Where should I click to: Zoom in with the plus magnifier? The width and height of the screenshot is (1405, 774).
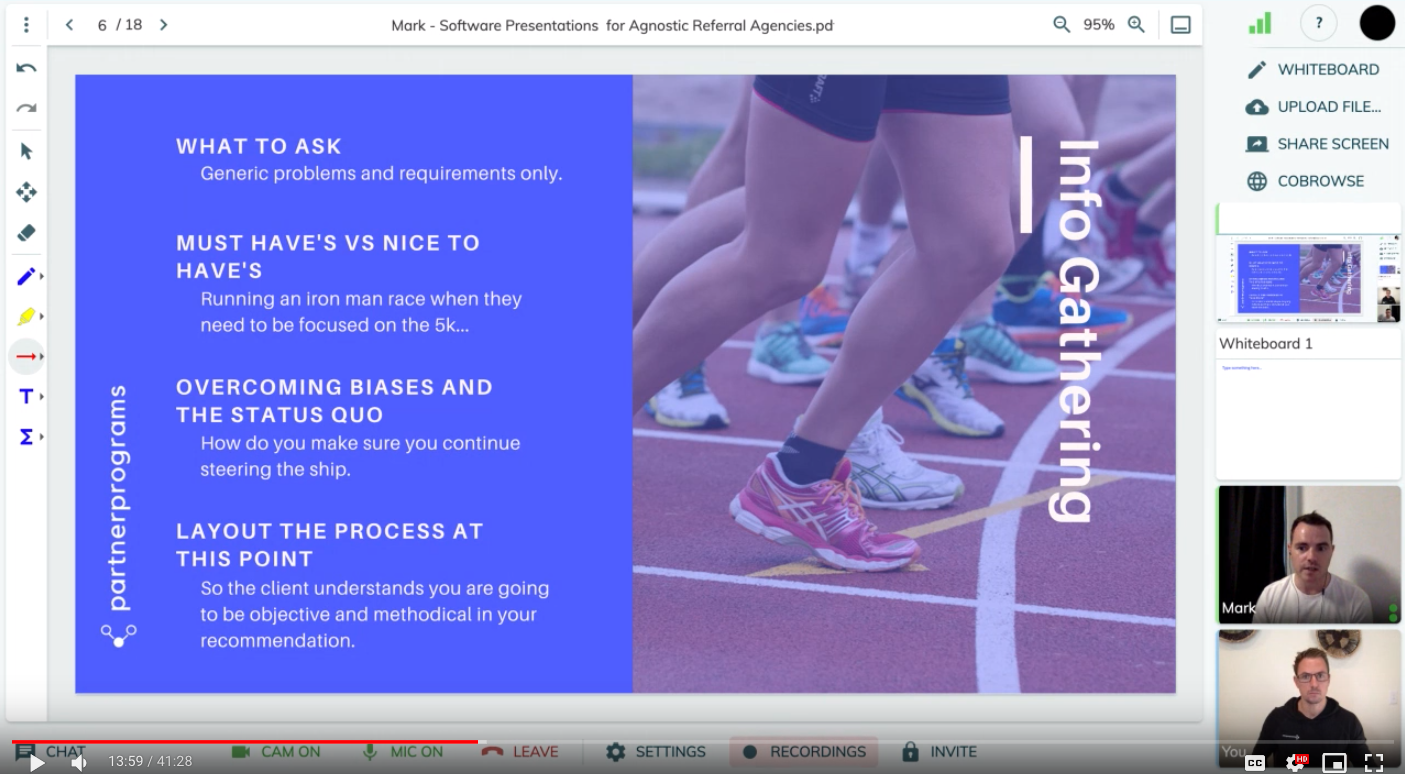pos(1136,25)
